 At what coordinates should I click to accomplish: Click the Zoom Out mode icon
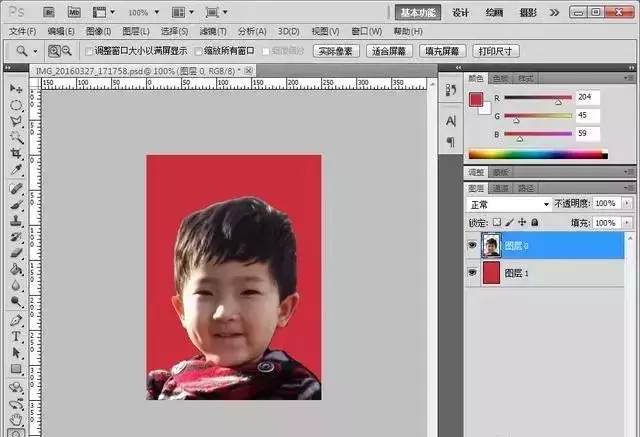click(x=66, y=51)
